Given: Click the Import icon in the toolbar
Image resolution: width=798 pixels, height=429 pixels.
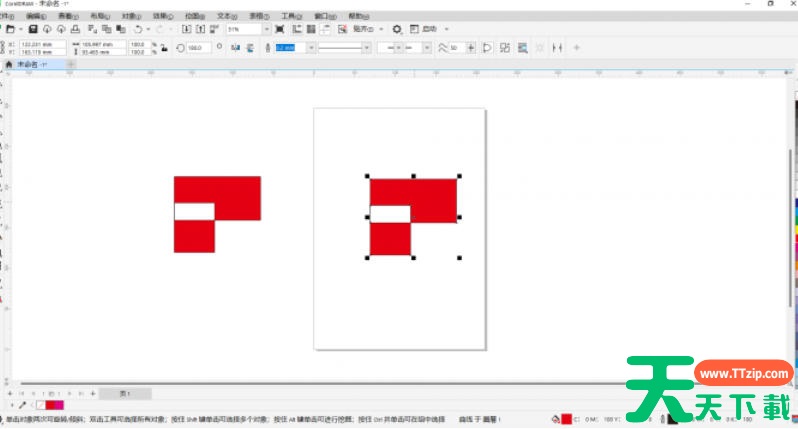Looking at the screenshot, I should pos(185,30).
